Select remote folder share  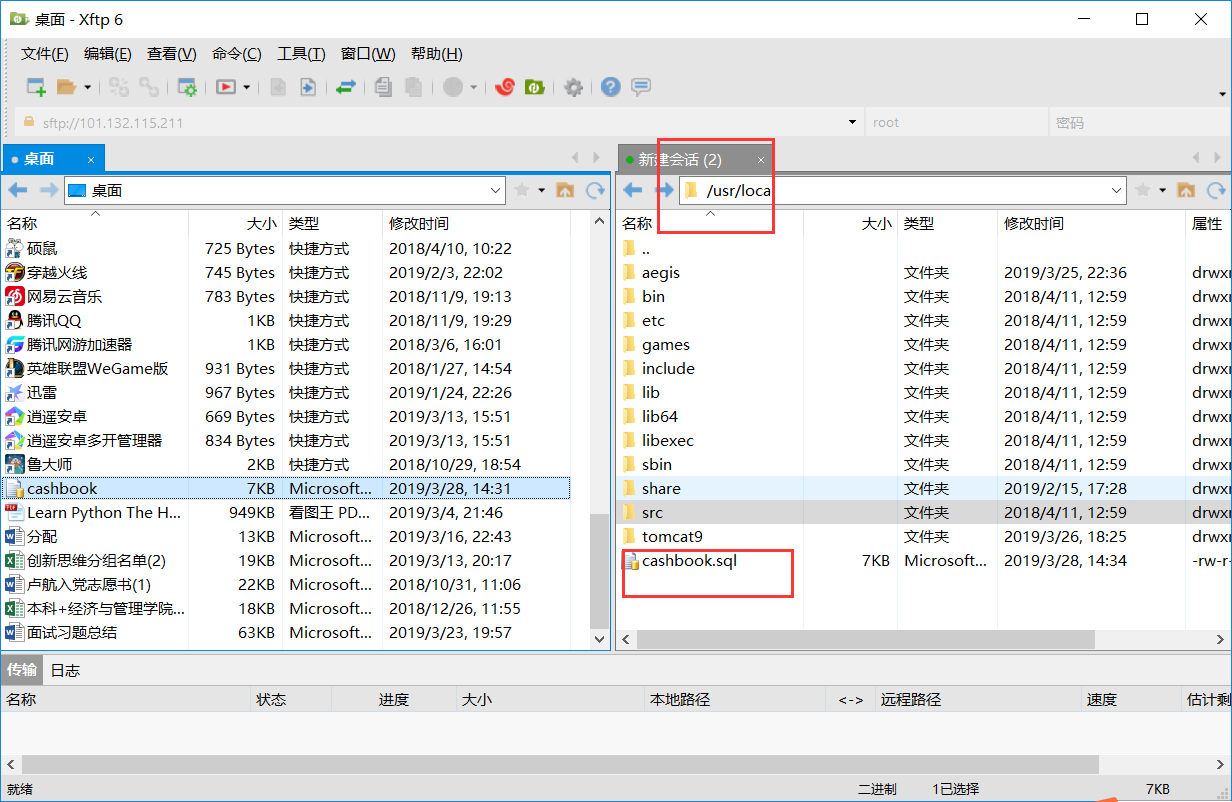tap(924, 489)
